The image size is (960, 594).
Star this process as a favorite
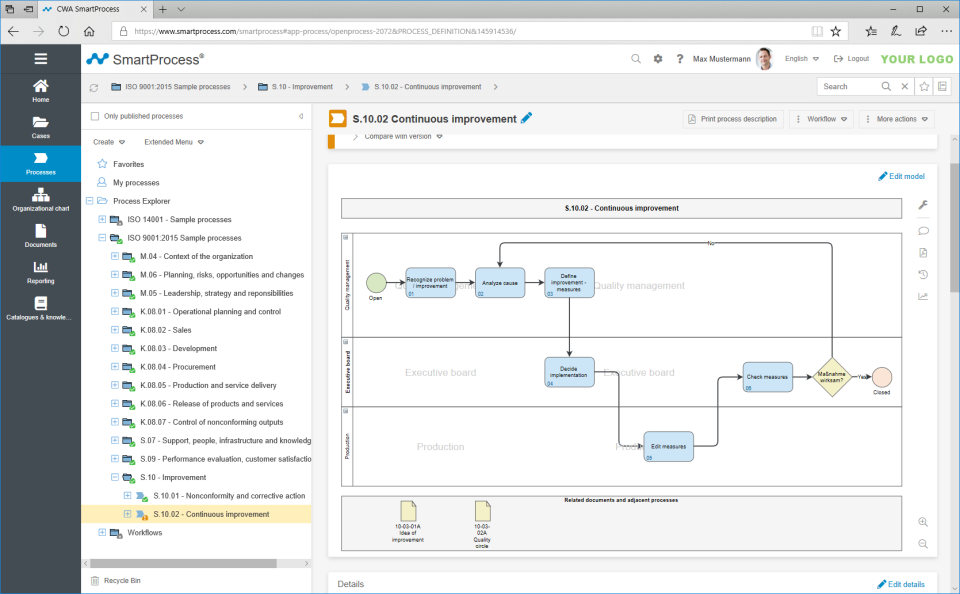(925, 87)
